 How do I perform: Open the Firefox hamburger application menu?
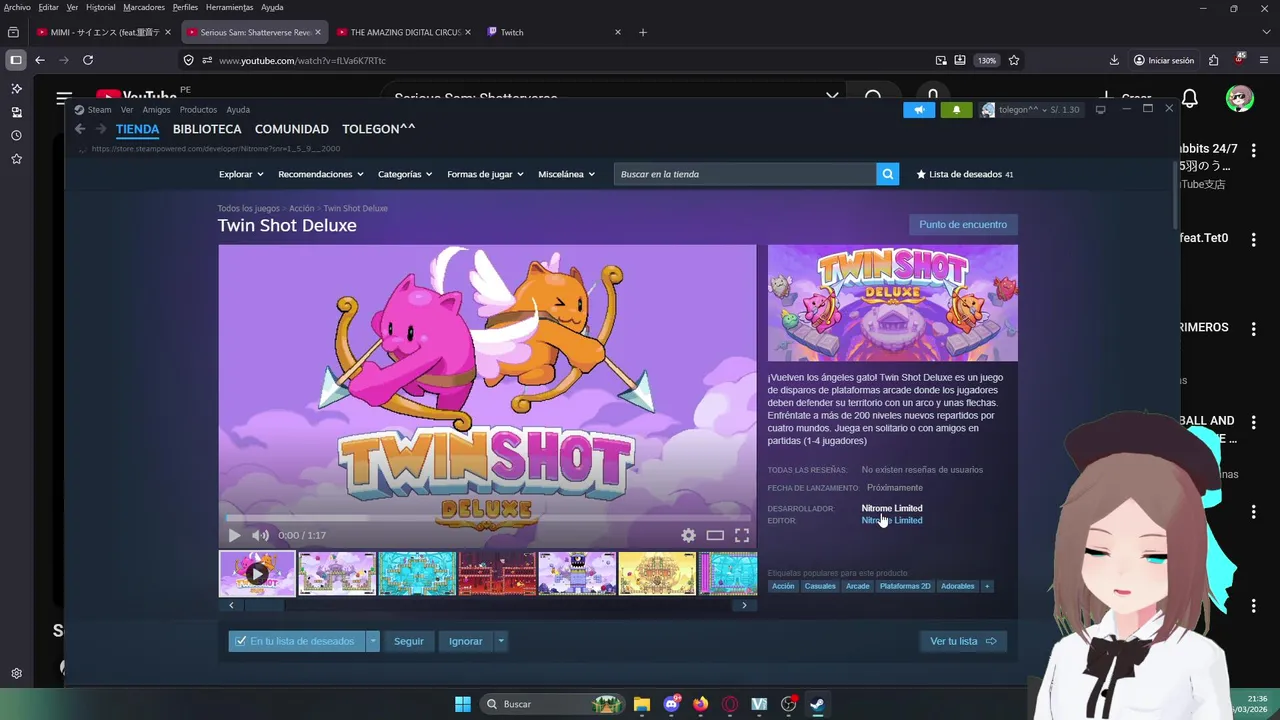1265,60
